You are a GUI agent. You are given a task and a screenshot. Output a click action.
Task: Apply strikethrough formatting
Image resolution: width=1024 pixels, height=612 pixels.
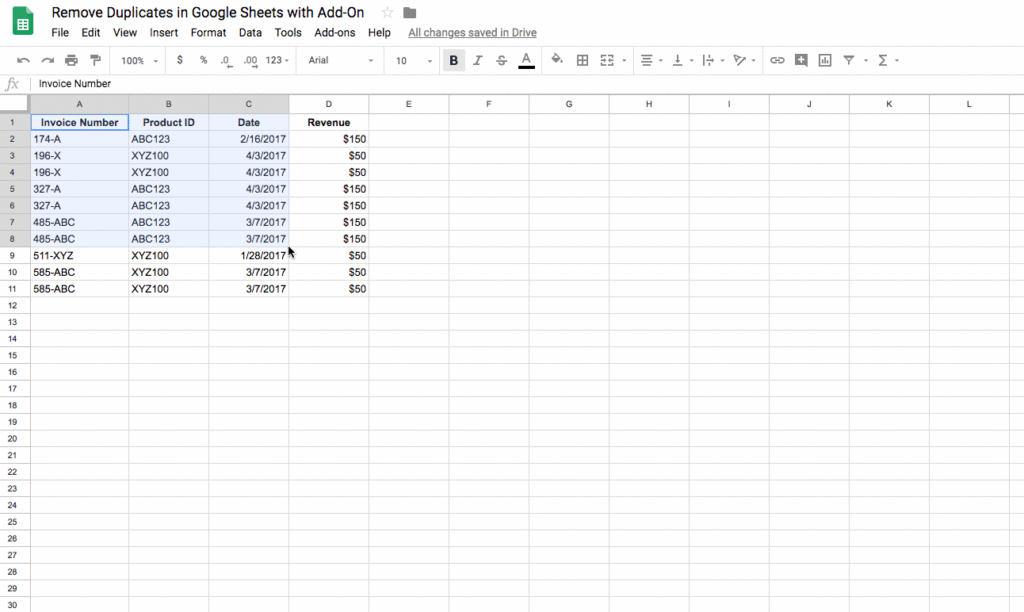click(501, 60)
